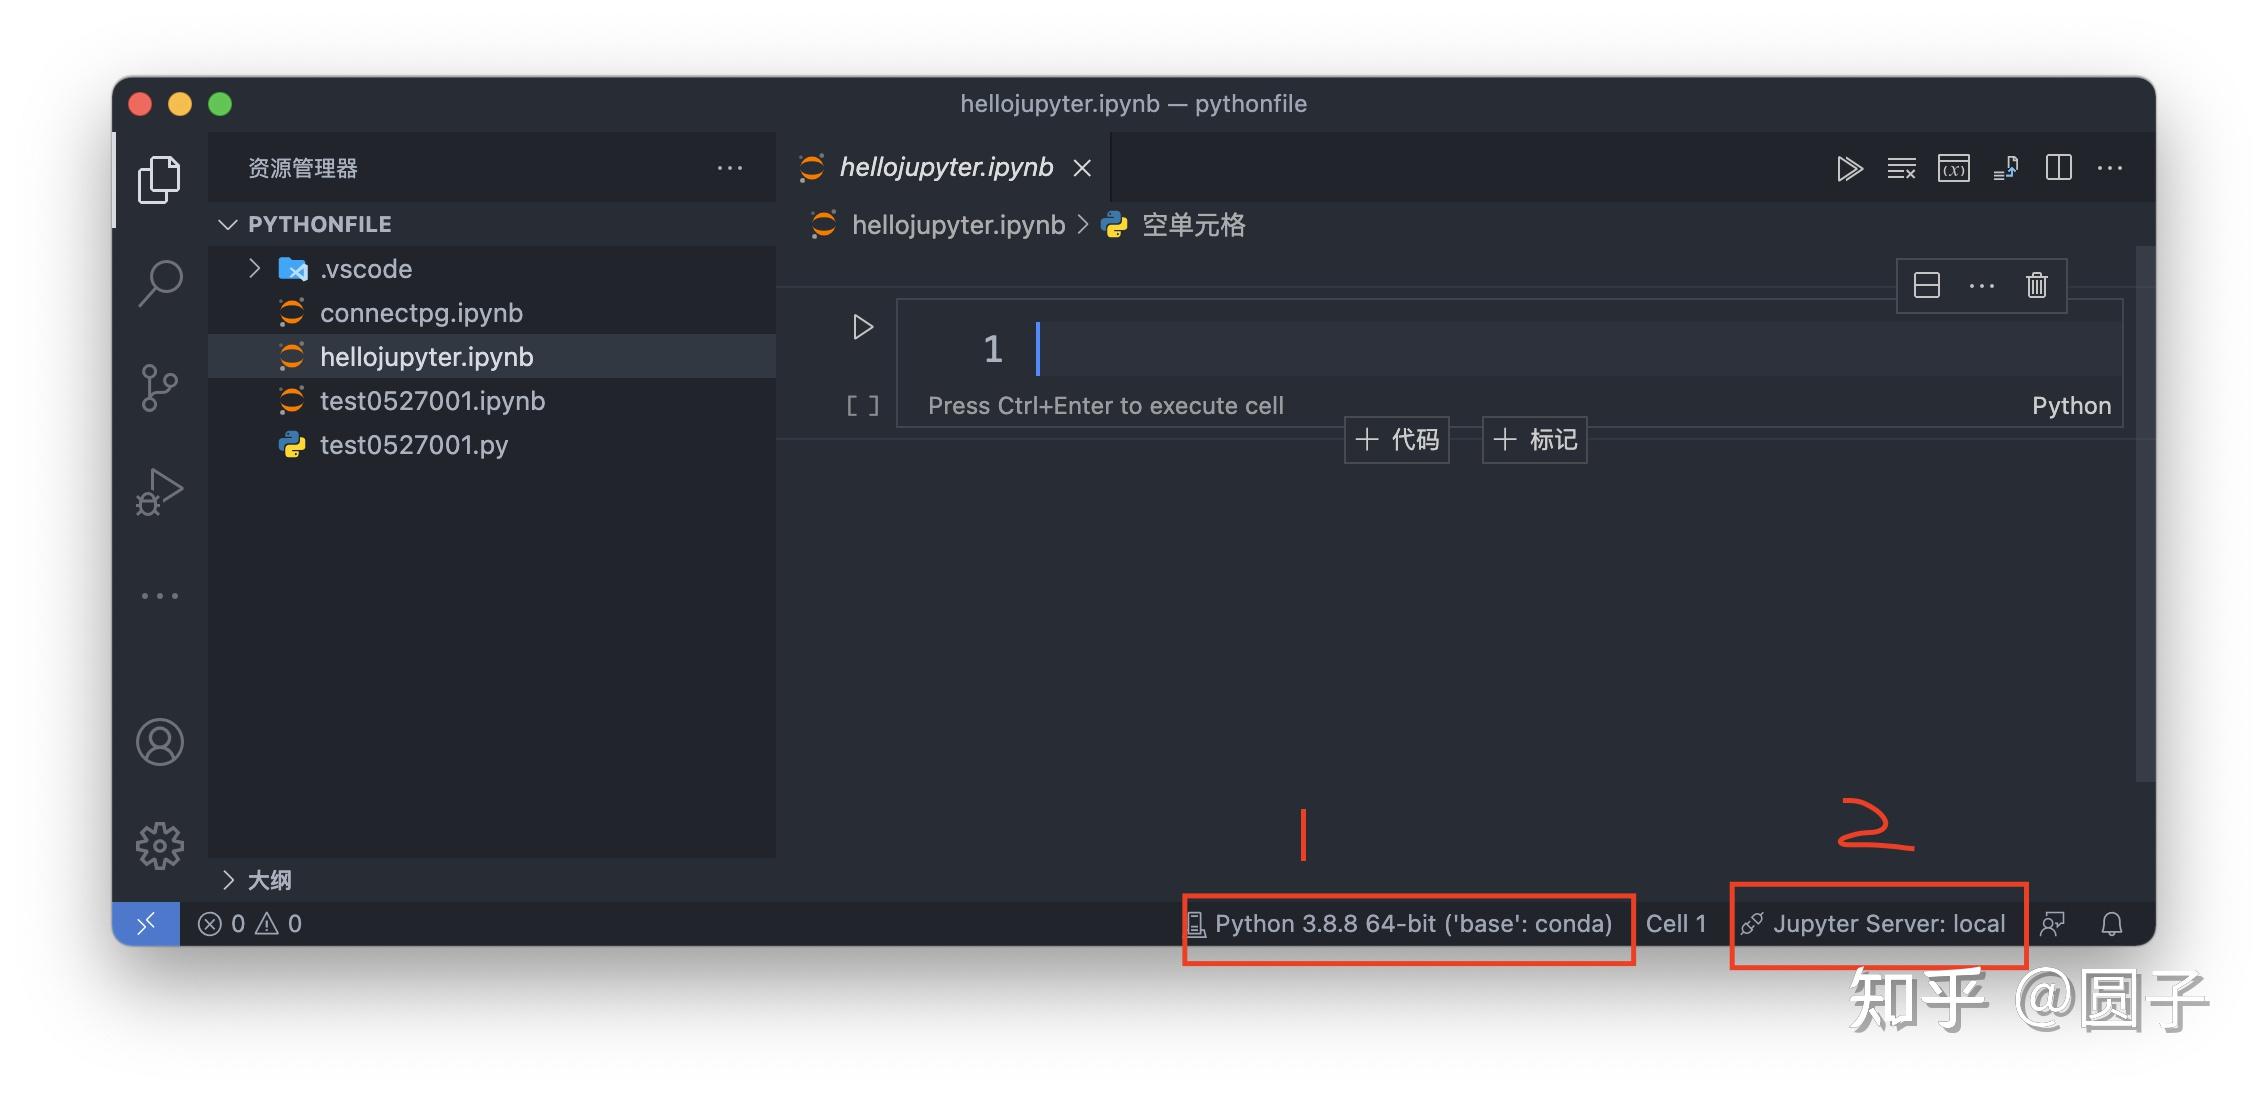
Task: Add a new code cell via 代码 button
Action: [1396, 439]
